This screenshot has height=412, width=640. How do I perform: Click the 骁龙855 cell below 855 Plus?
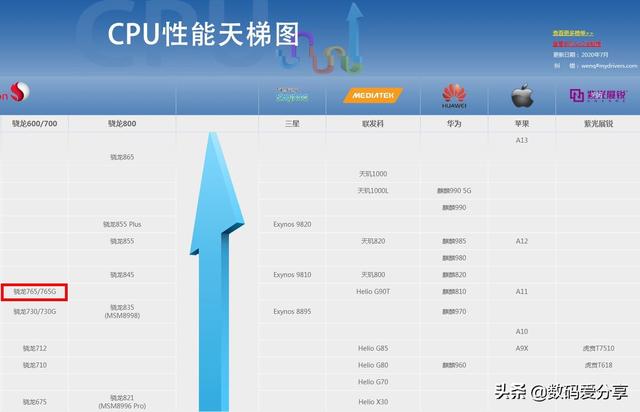[122, 241]
